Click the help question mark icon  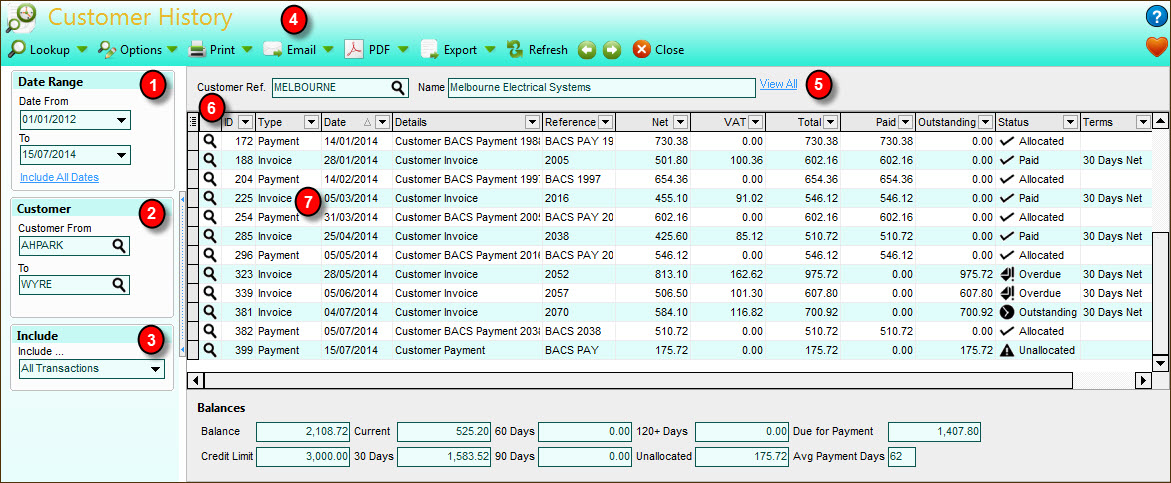pyautogui.click(x=1156, y=16)
